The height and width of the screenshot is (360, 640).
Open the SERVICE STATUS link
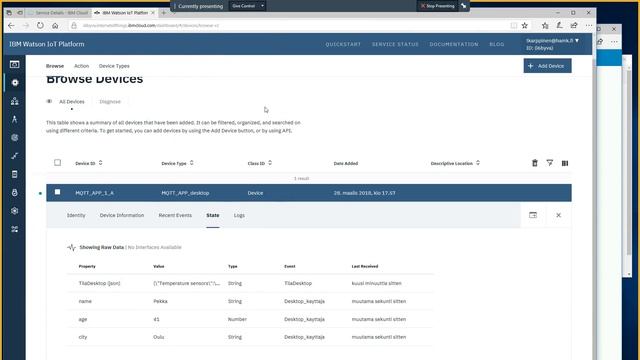(x=395, y=44)
